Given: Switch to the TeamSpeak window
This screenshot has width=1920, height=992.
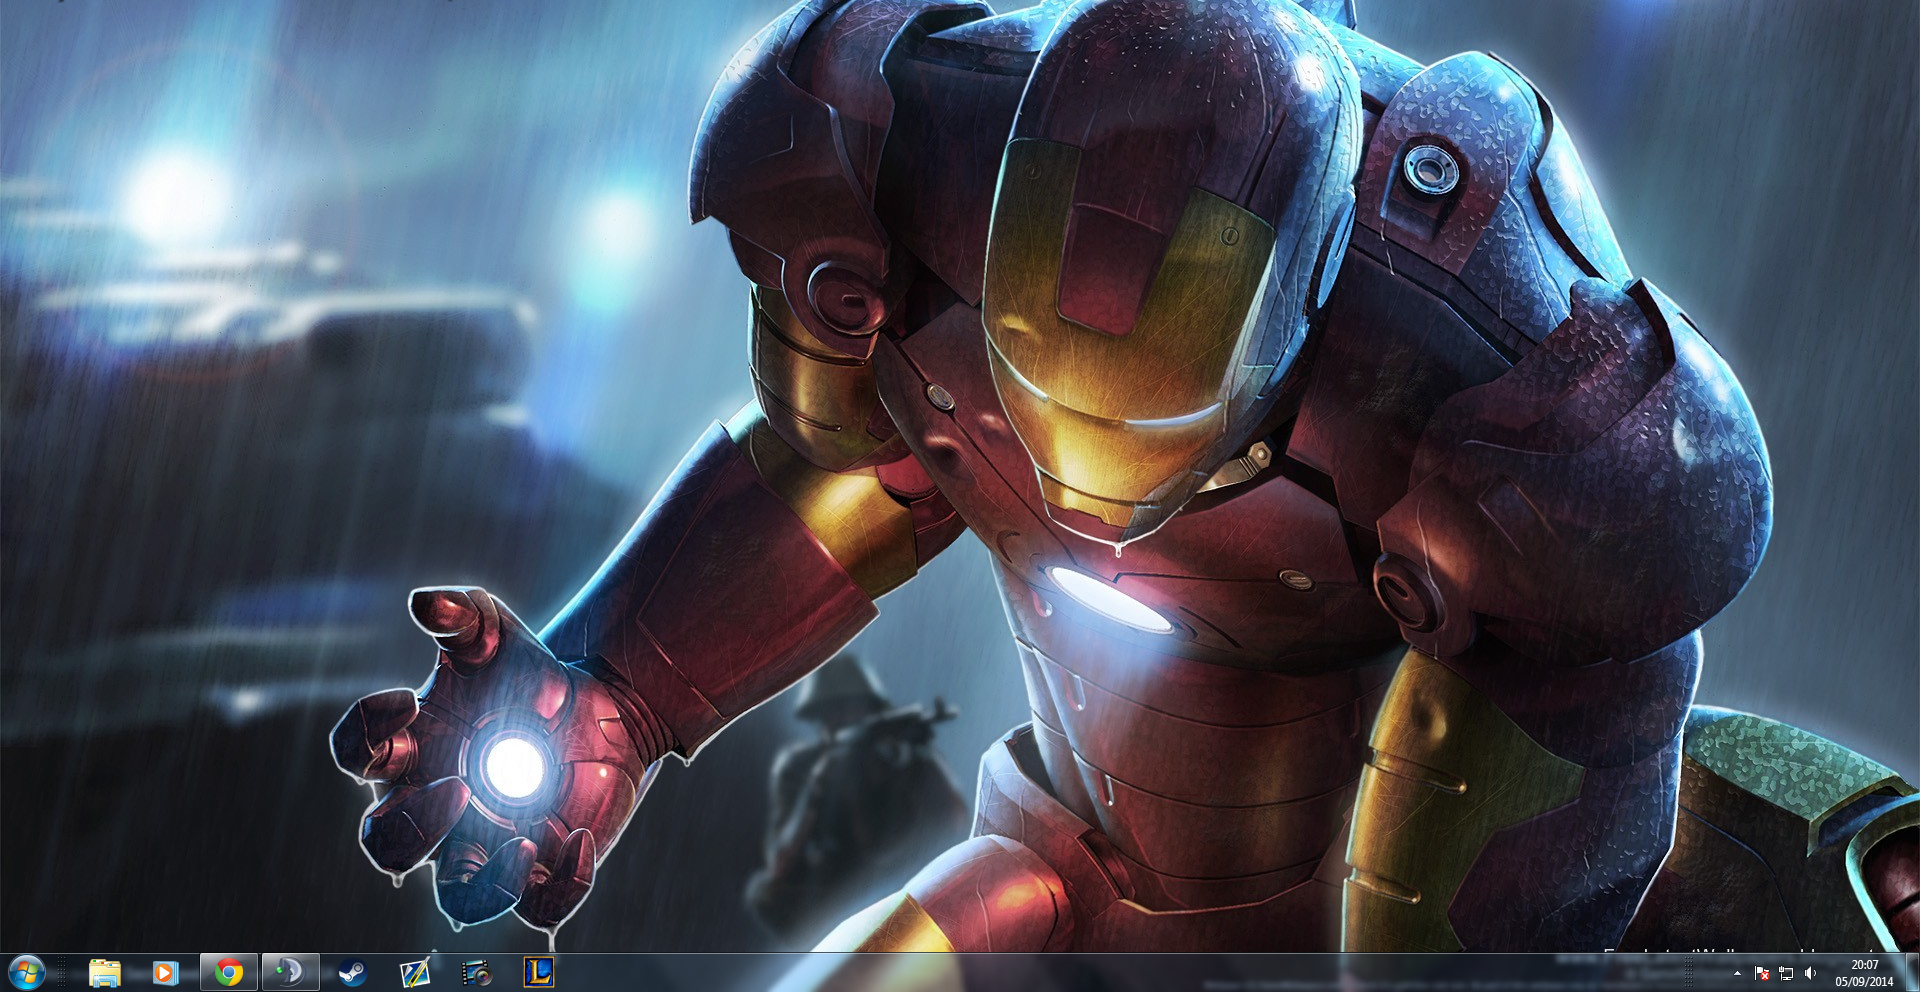Looking at the screenshot, I should (x=291, y=972).
